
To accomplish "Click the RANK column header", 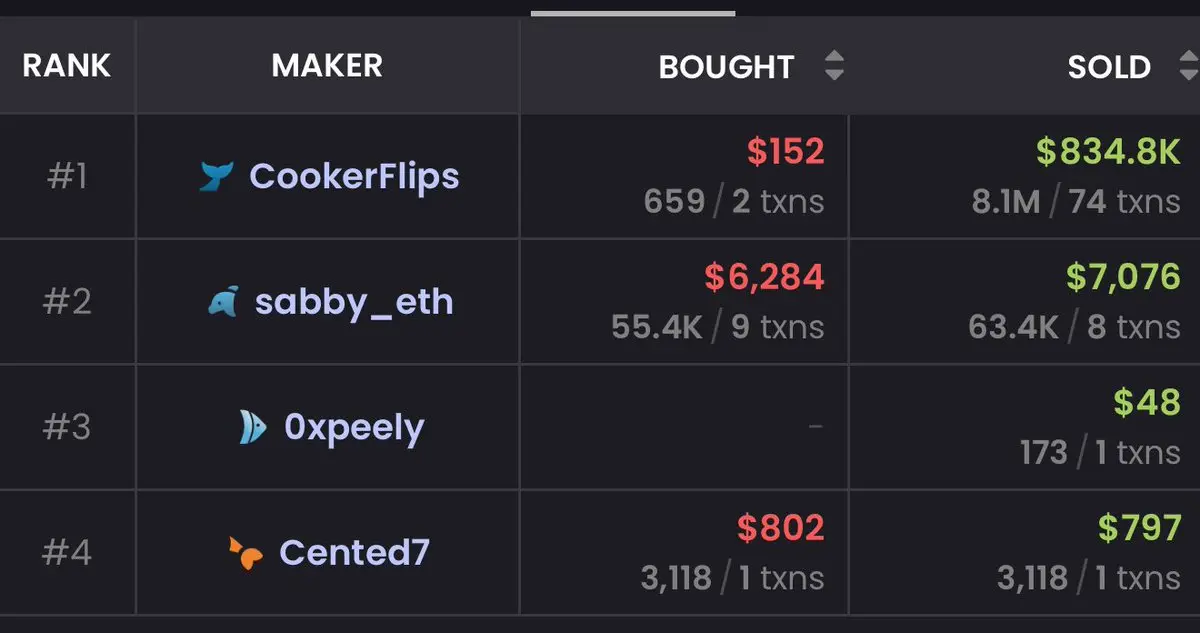I will 67,66.
